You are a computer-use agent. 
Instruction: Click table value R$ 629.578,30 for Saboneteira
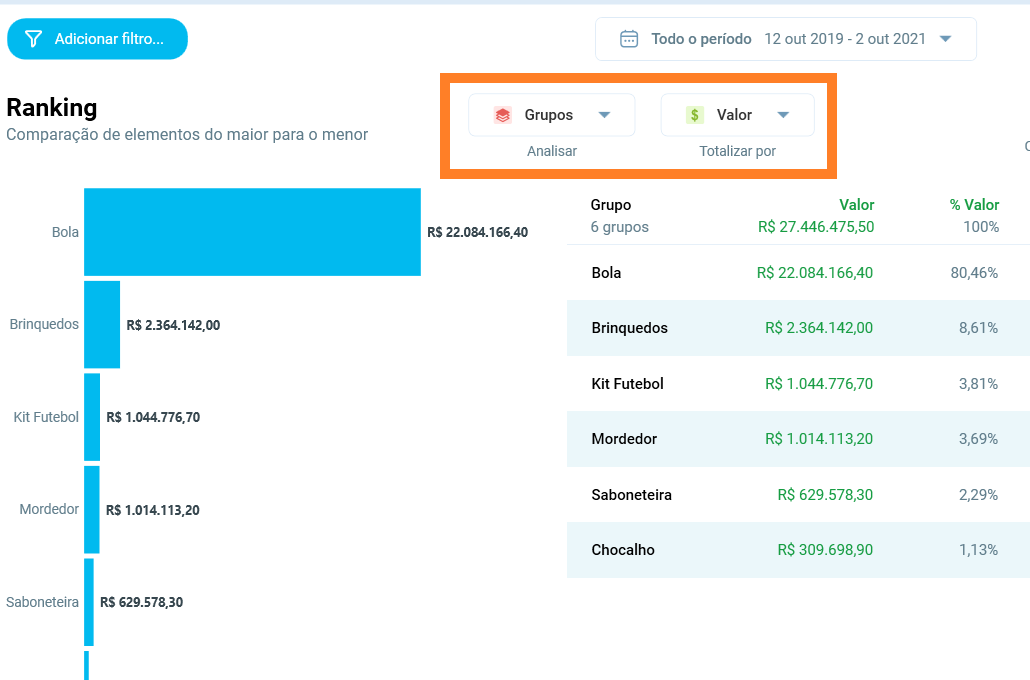825,495
